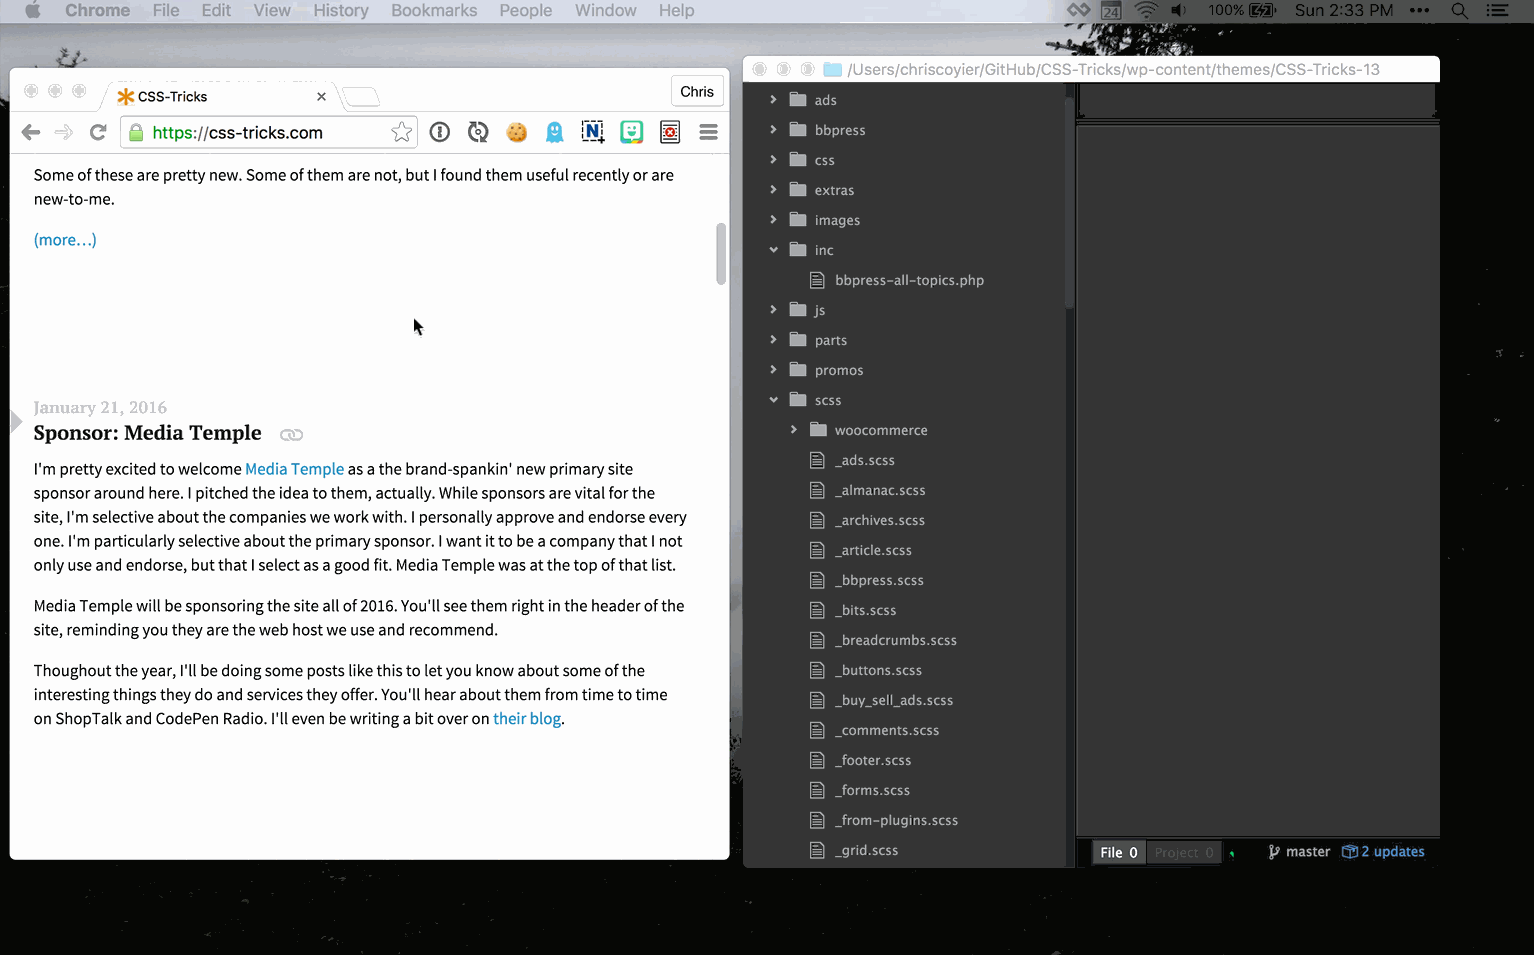Viewport: 1534px width, 955px height.
Task: Click the circular arrows extension icon
Action: (478, 132)
